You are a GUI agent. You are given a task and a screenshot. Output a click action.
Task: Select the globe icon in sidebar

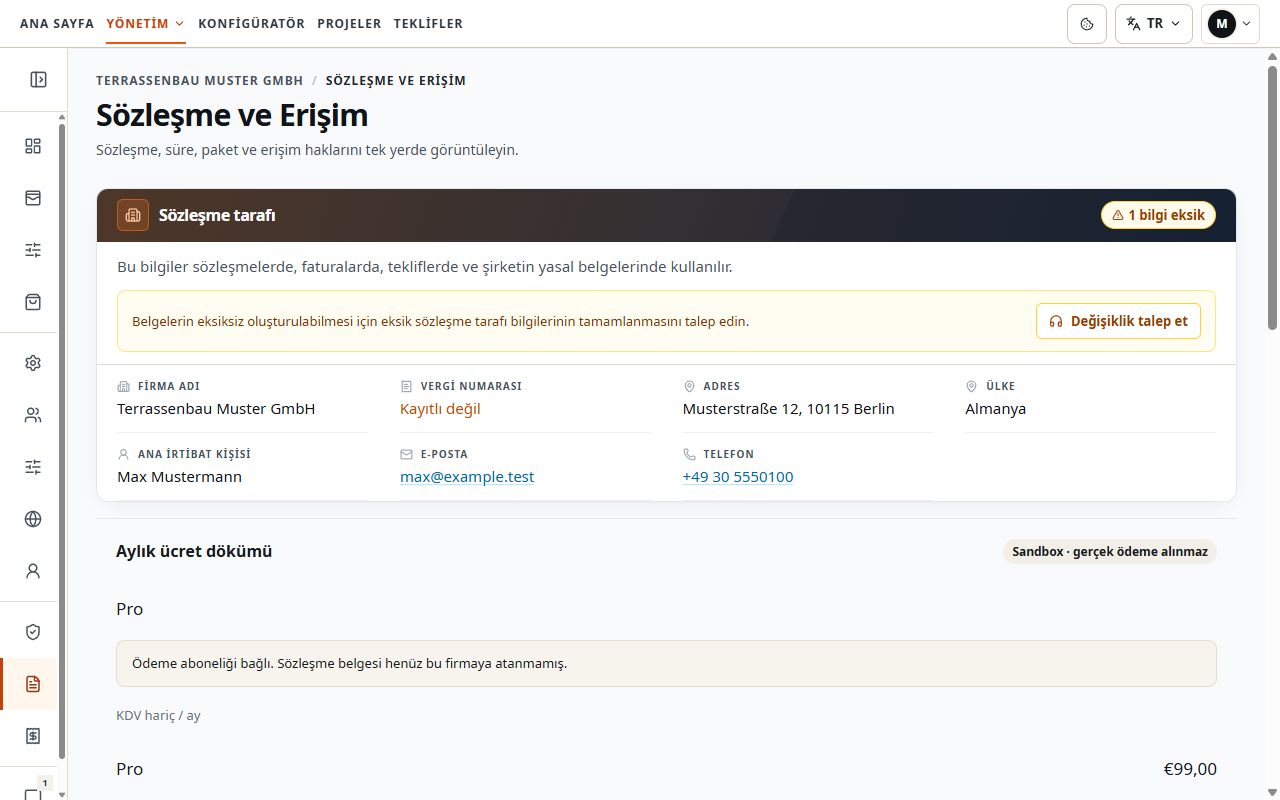[x=33, y=519]
